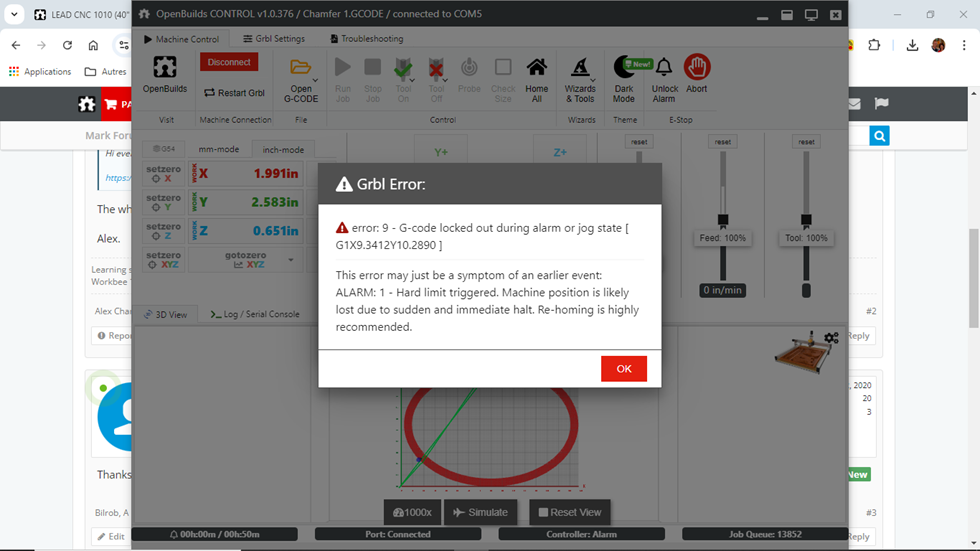The image size is (980, 551).
Task: Click the Stop Job icon
Action: pyautogui.click(x=372, y=70)
